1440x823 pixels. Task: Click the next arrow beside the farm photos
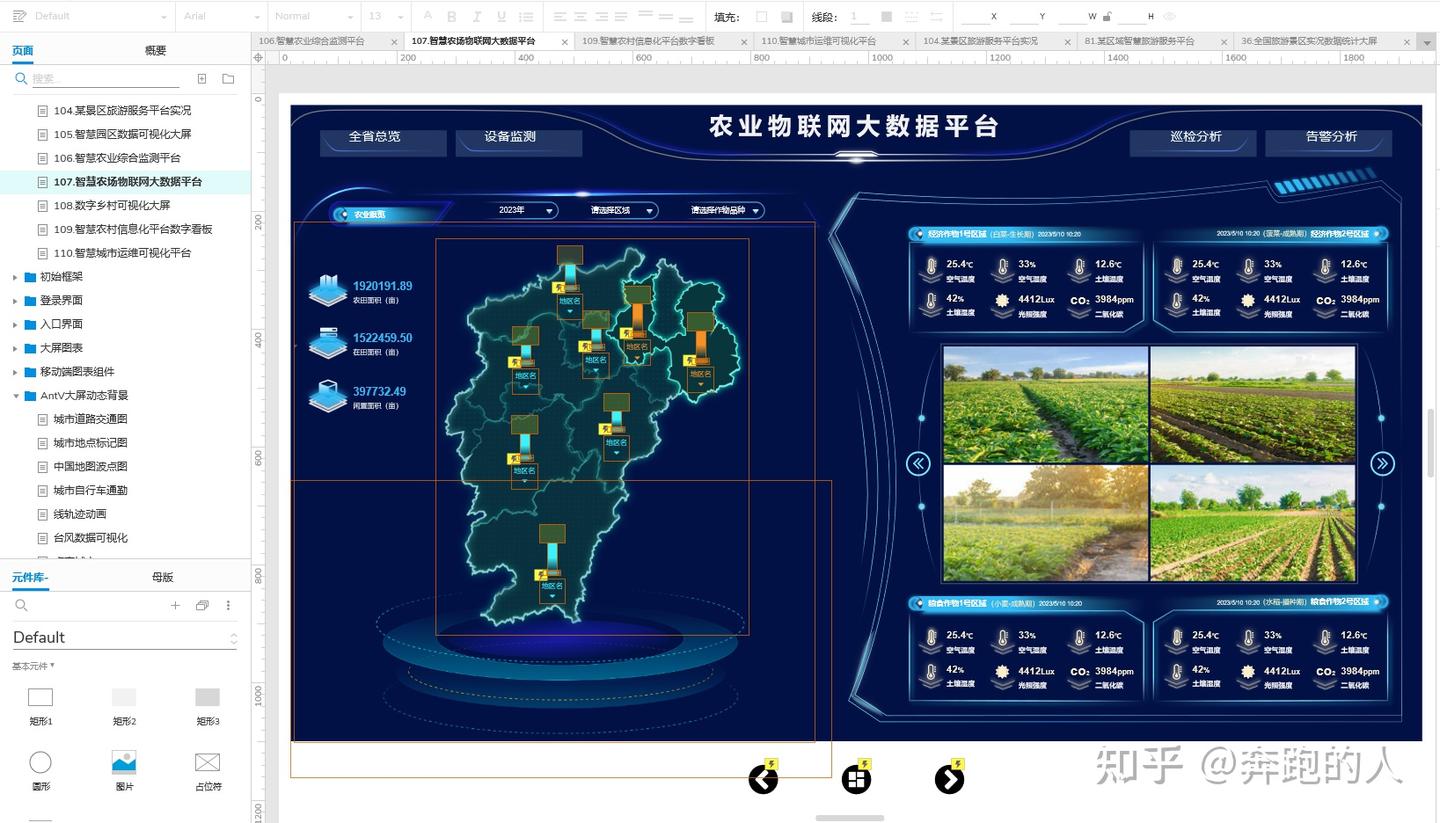tap(1382, 463)
